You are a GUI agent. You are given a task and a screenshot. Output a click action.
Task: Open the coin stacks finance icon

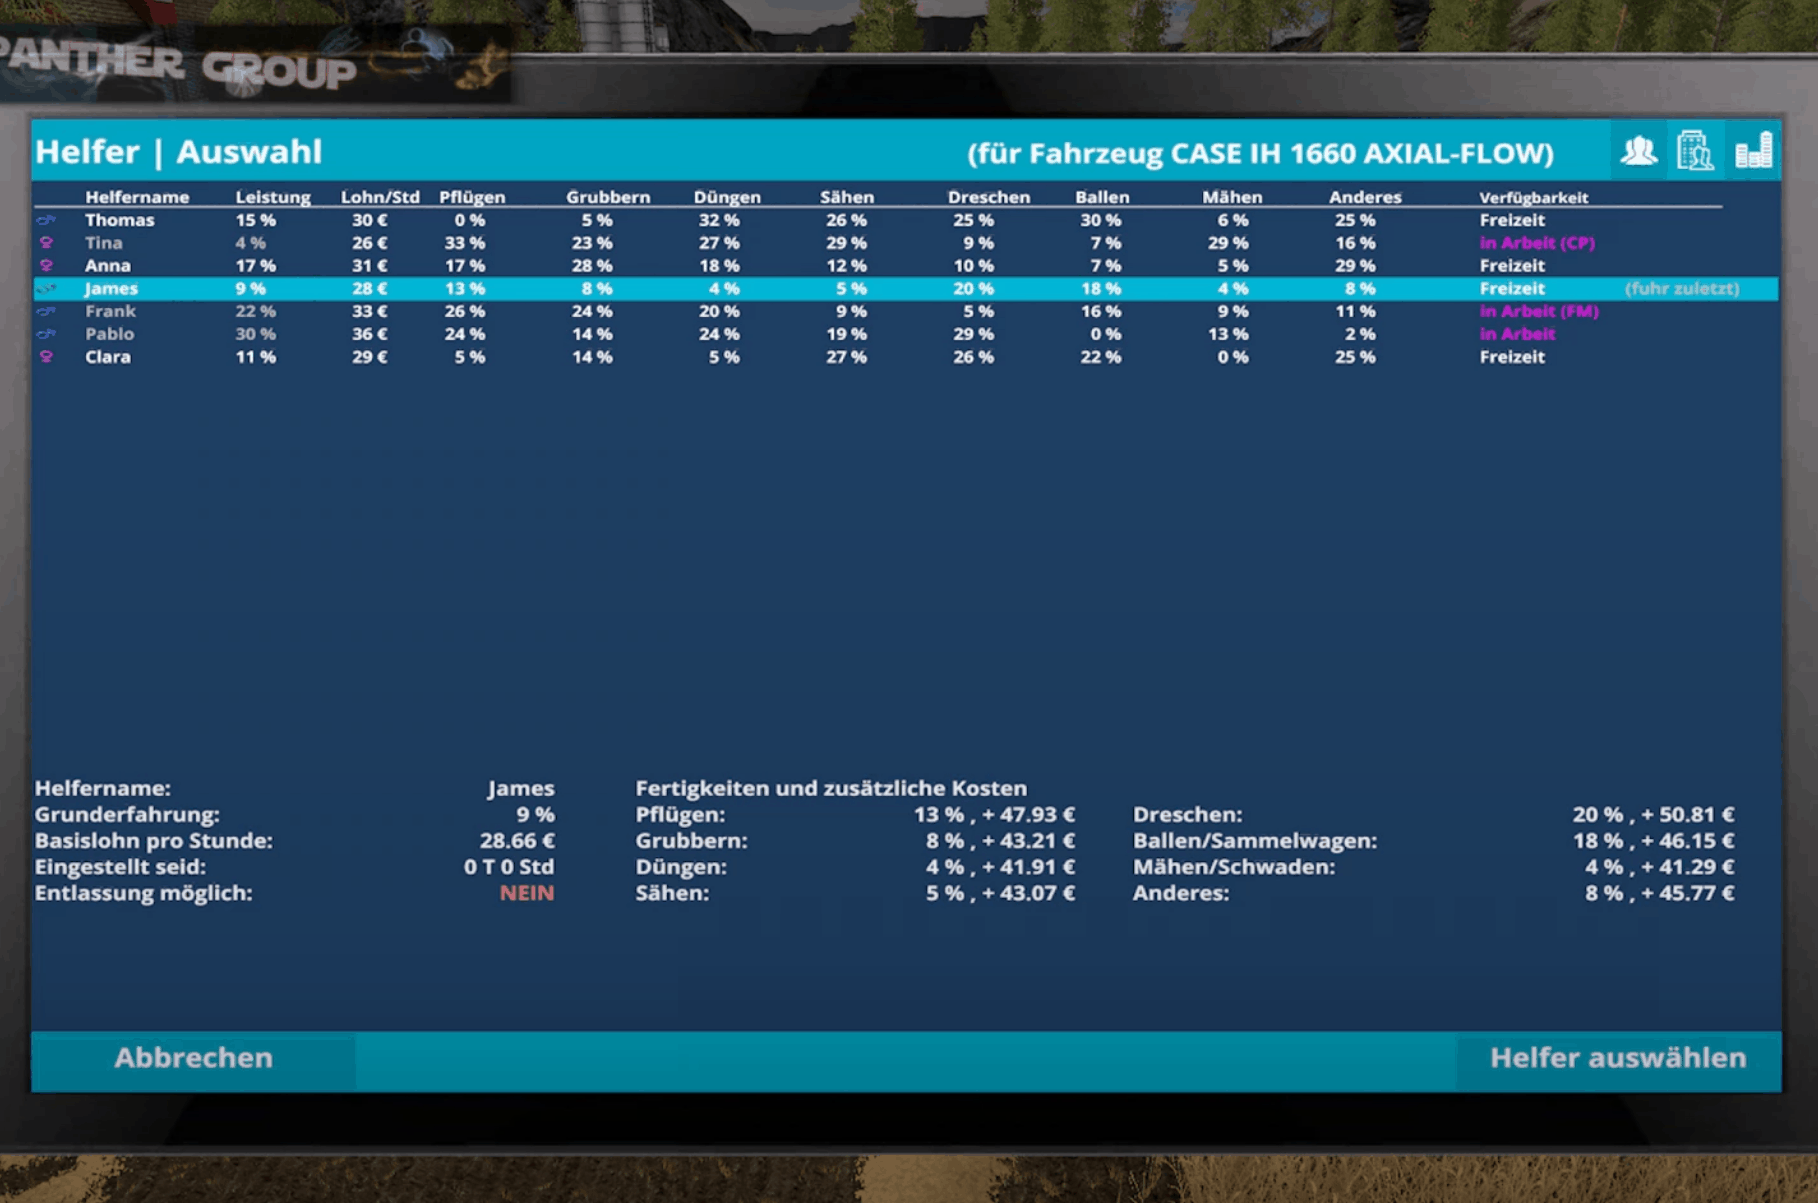coord(1753,152)
